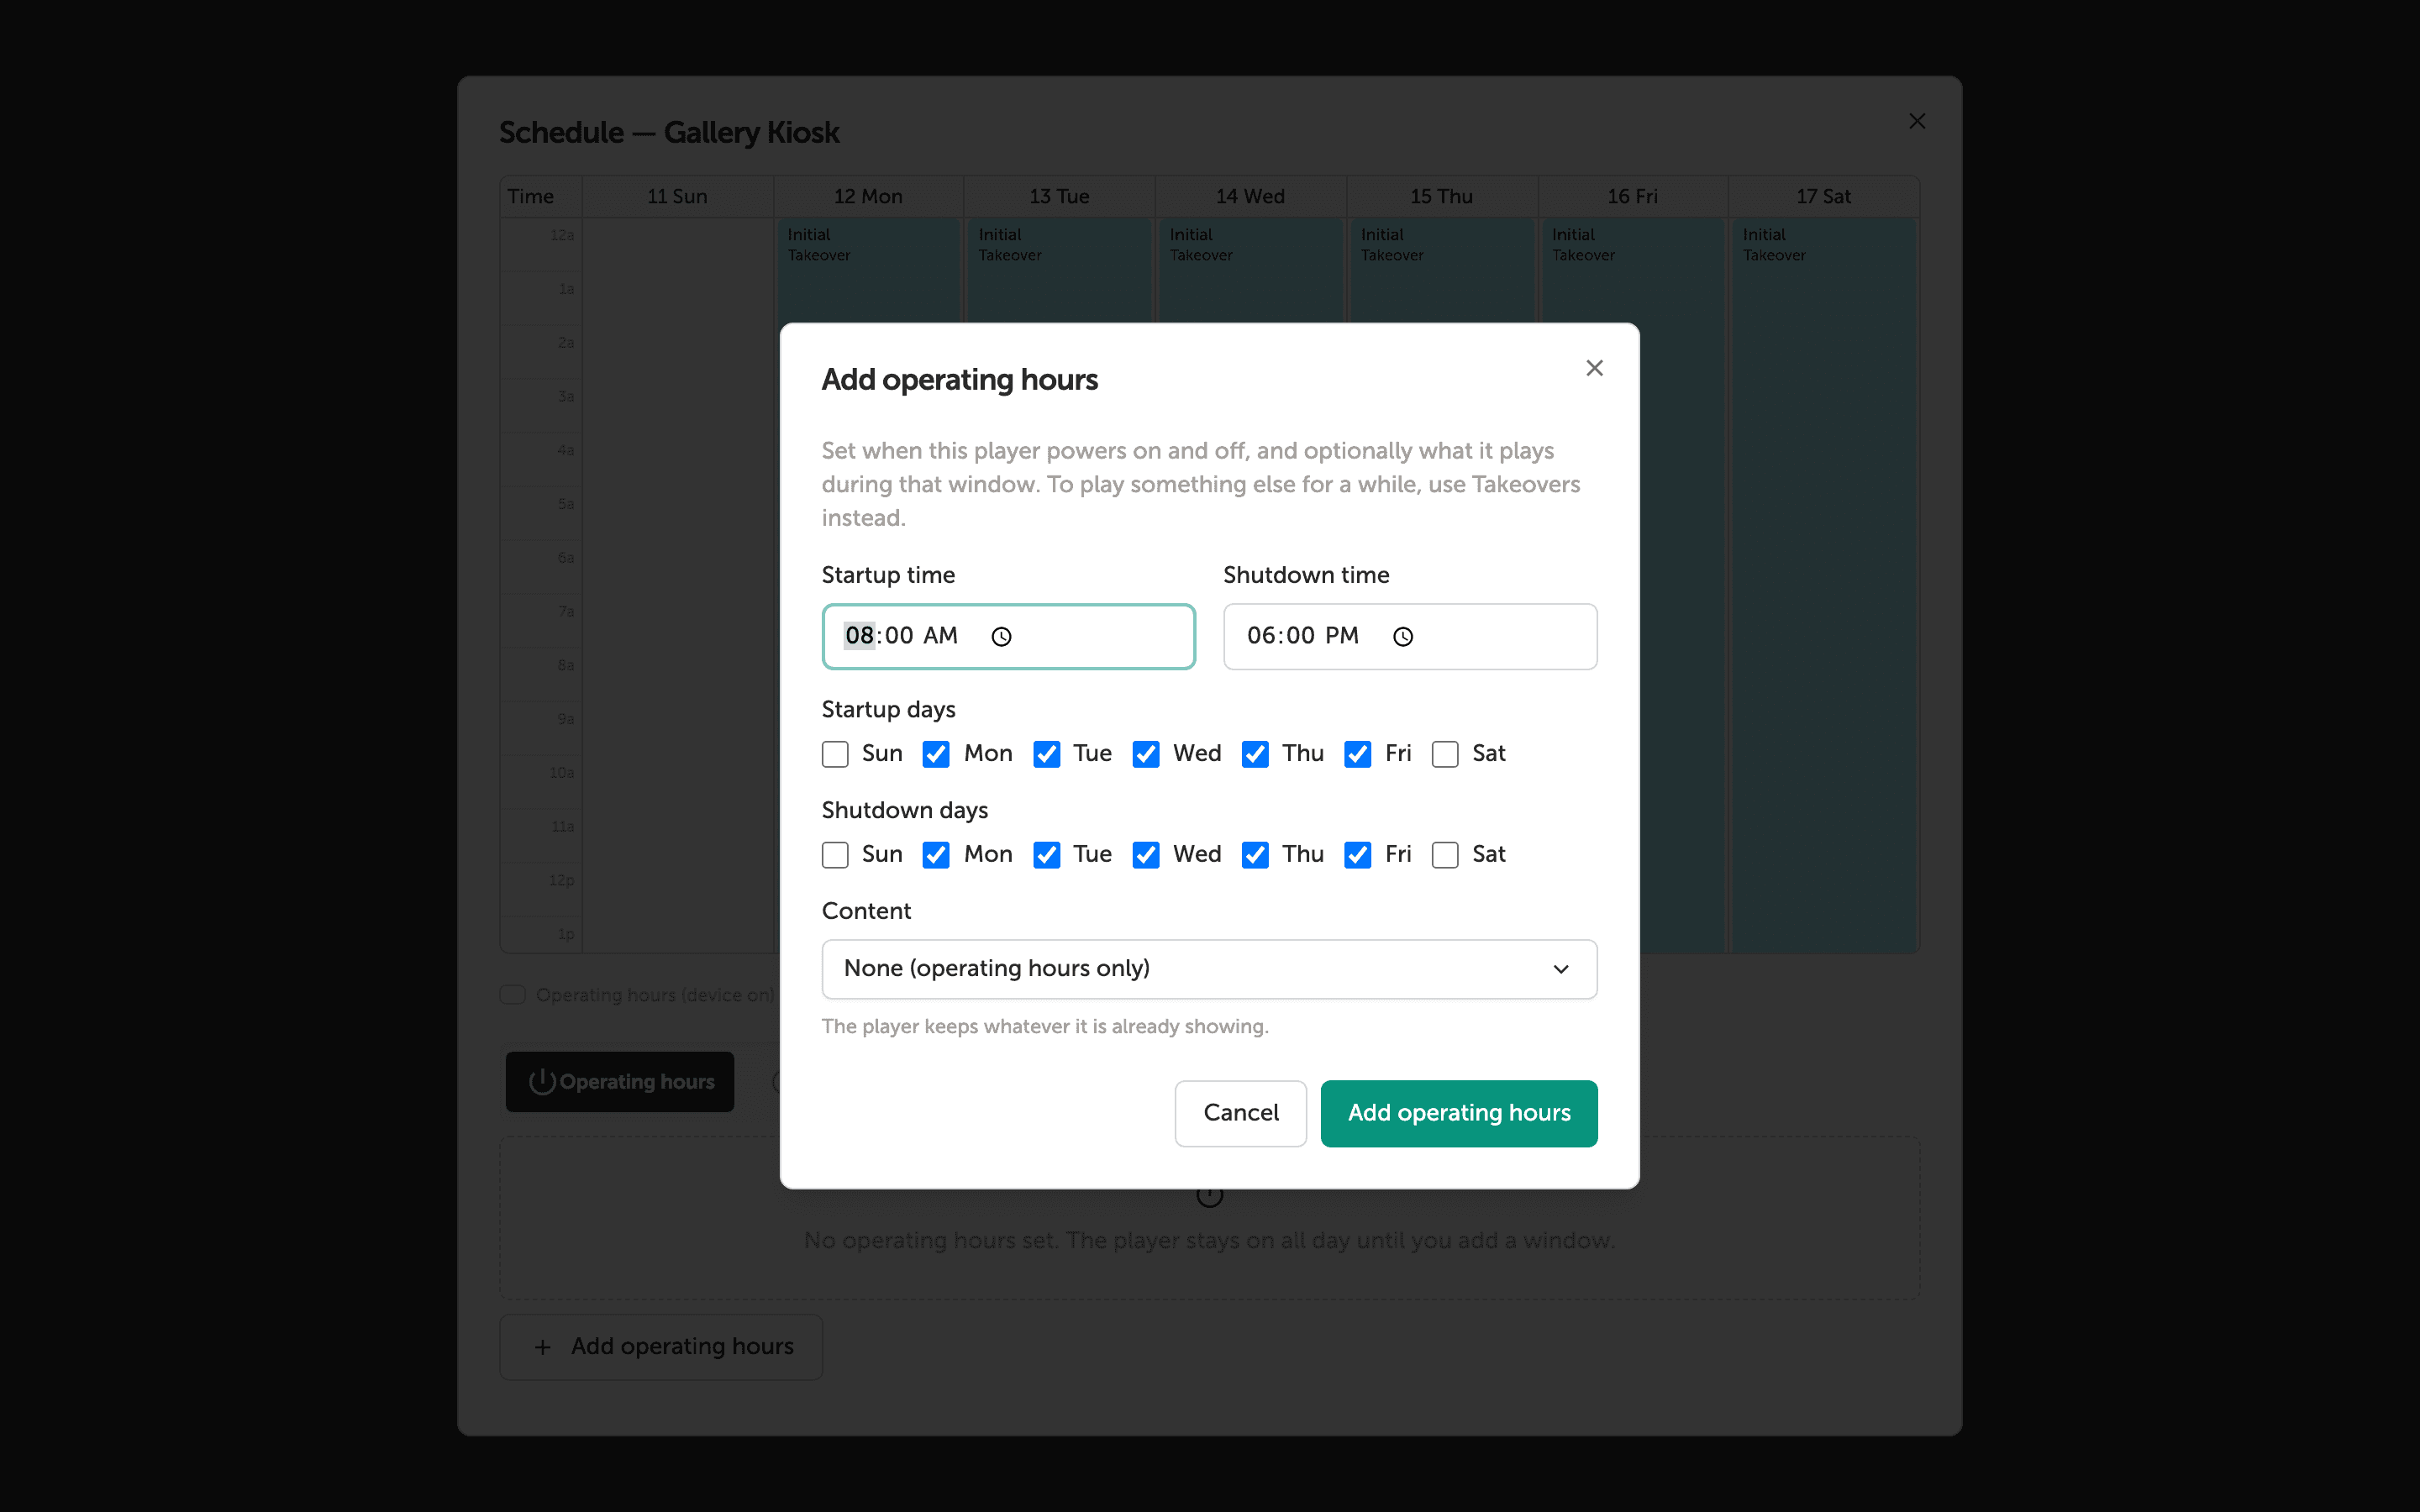
Task: Open Initial Takeover block on 12 Mon
Action: click(x=868, y=270)
